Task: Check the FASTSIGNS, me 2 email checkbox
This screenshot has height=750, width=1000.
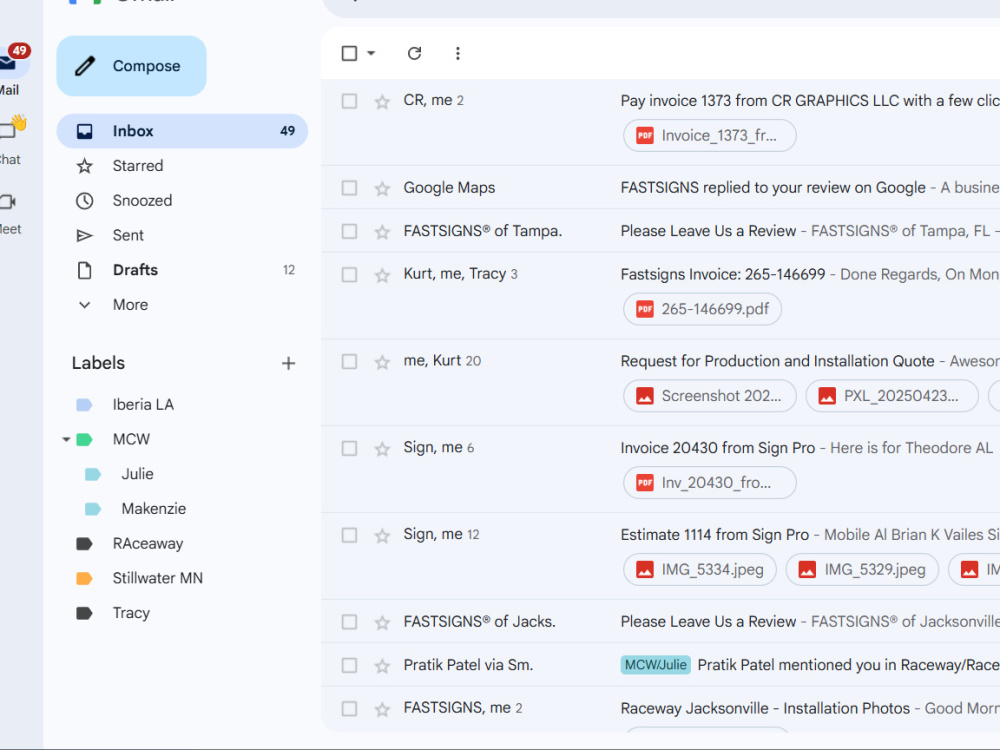Action: pos(349,709)
